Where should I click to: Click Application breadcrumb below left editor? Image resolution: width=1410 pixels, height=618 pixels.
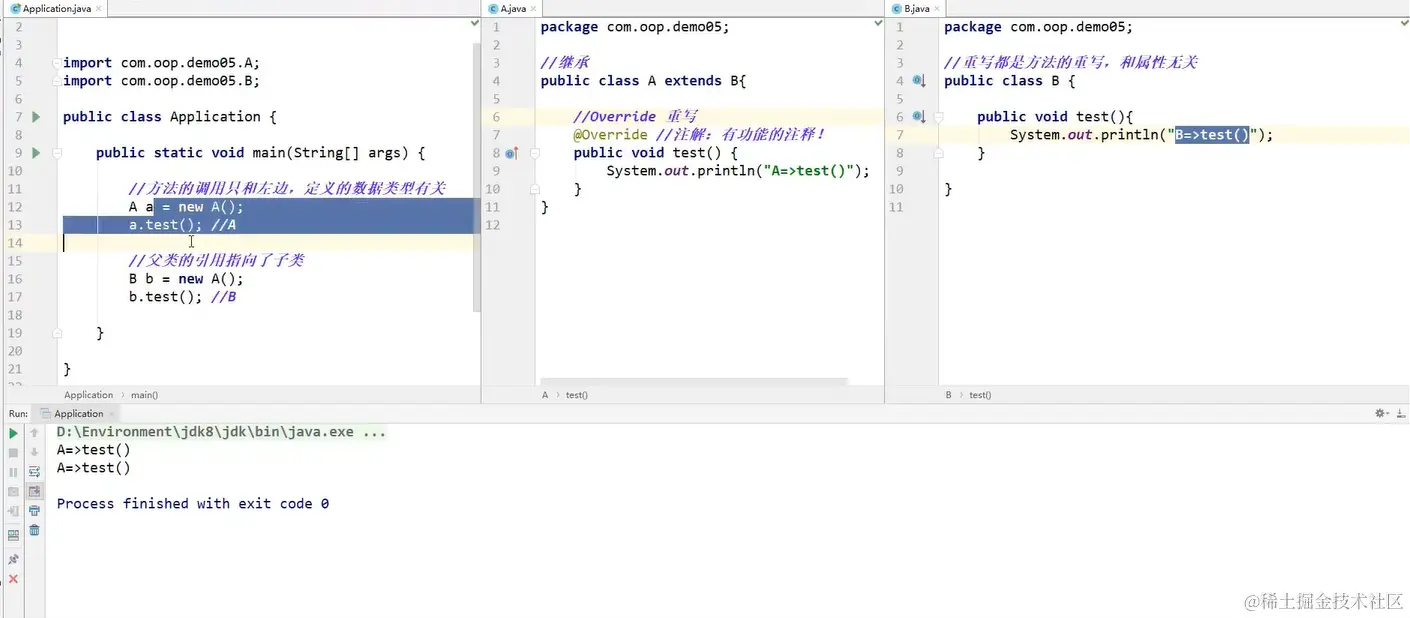click(88, 395)
